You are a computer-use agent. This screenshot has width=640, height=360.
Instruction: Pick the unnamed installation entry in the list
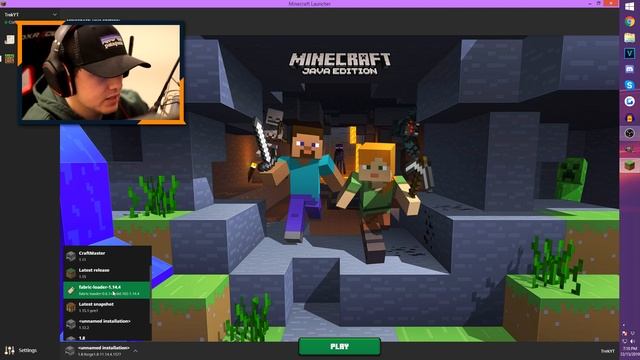click(x=107, y=324)
